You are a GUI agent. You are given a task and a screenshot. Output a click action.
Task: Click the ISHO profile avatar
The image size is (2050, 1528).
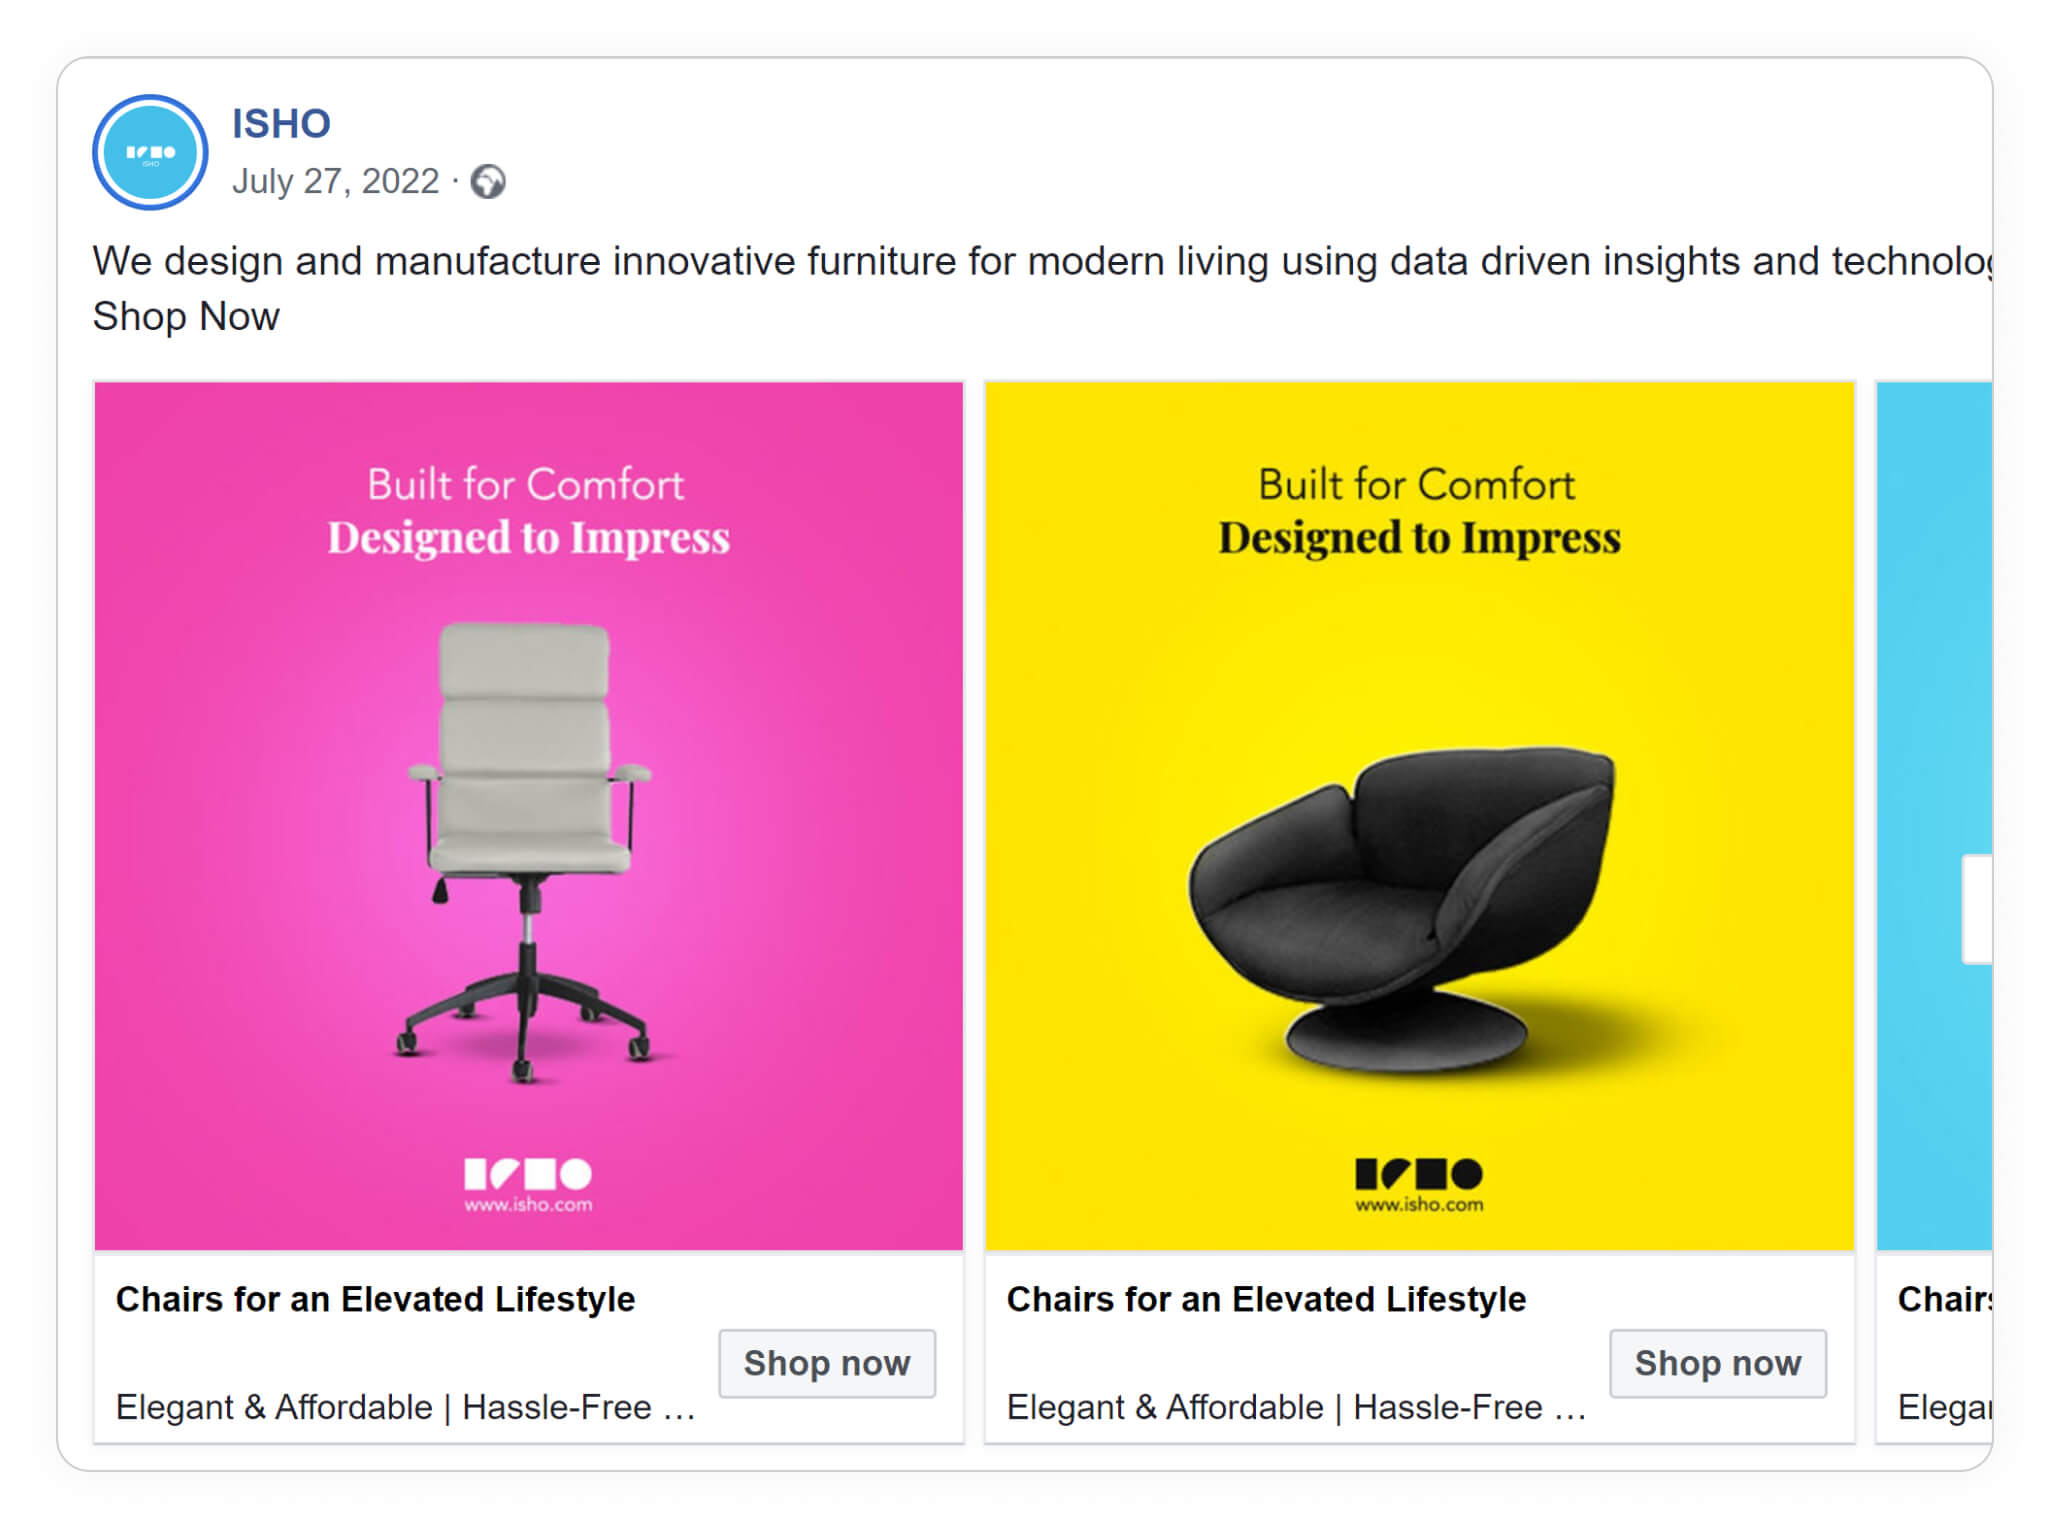(x=150, y=152)
